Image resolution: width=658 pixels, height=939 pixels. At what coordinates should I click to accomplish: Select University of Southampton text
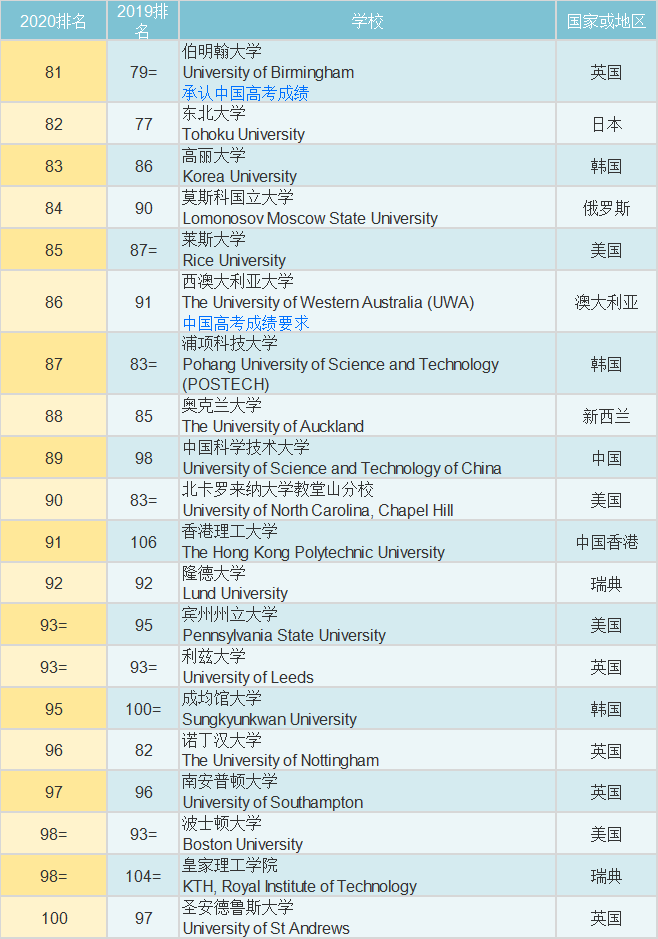click(x=272, y=802)
